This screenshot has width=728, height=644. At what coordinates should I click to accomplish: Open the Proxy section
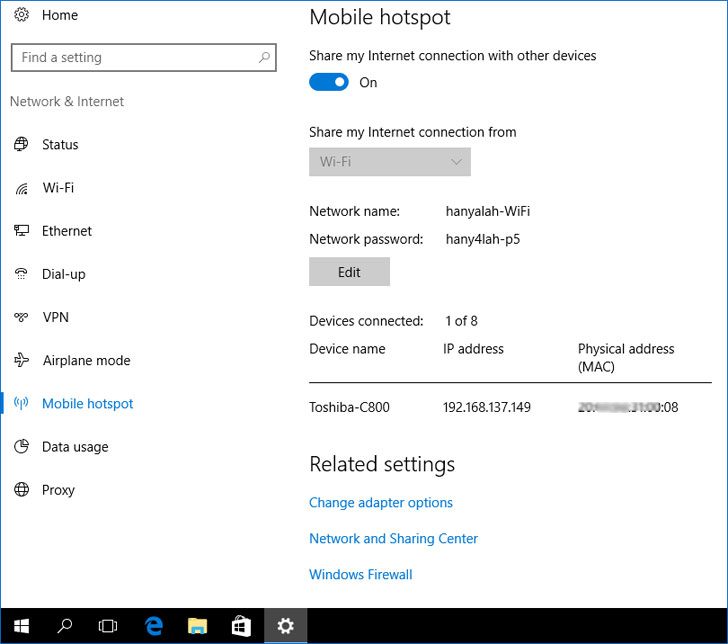click(58, 490)
